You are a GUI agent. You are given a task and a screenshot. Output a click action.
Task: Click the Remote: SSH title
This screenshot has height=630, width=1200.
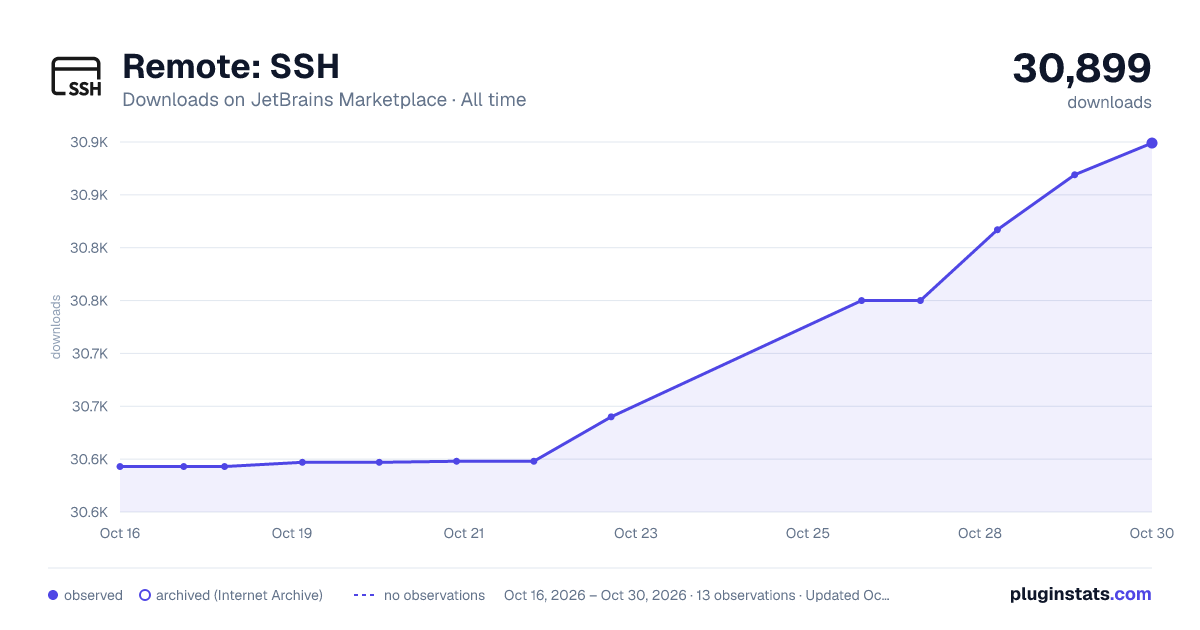(231, 66)
